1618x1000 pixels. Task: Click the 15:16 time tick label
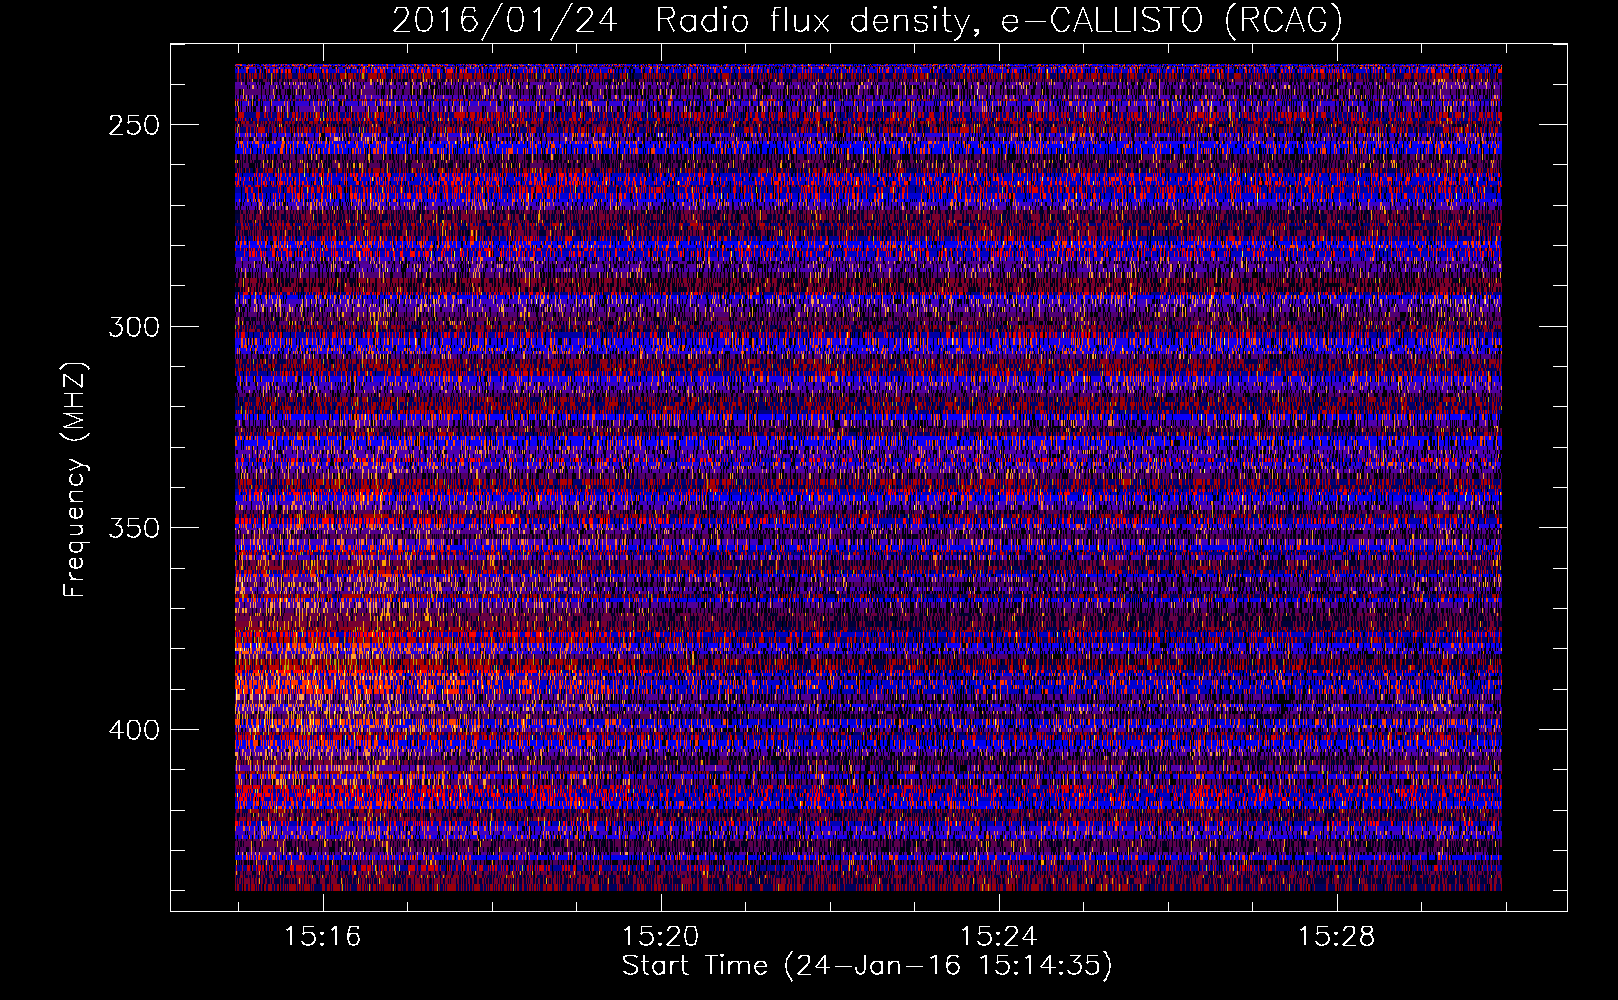pyautogui.click(x=322, y=937)
